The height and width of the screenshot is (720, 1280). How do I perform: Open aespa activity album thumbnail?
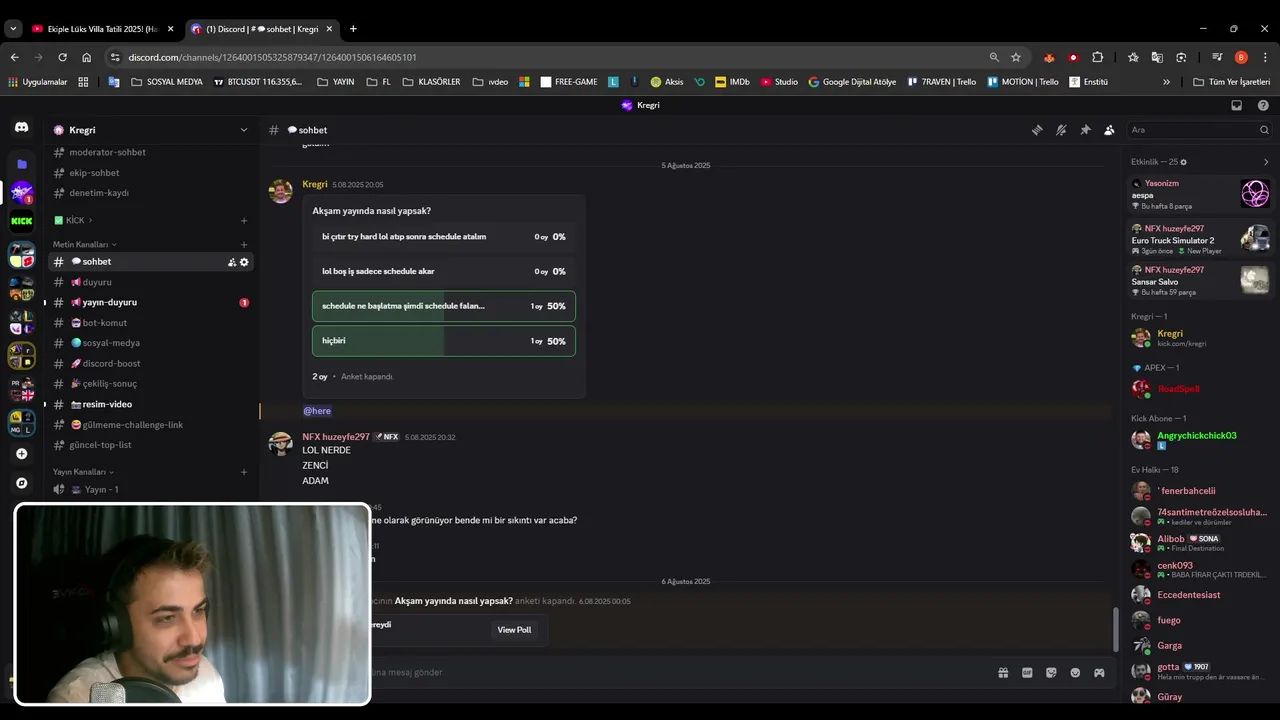tap(1255, 194)
